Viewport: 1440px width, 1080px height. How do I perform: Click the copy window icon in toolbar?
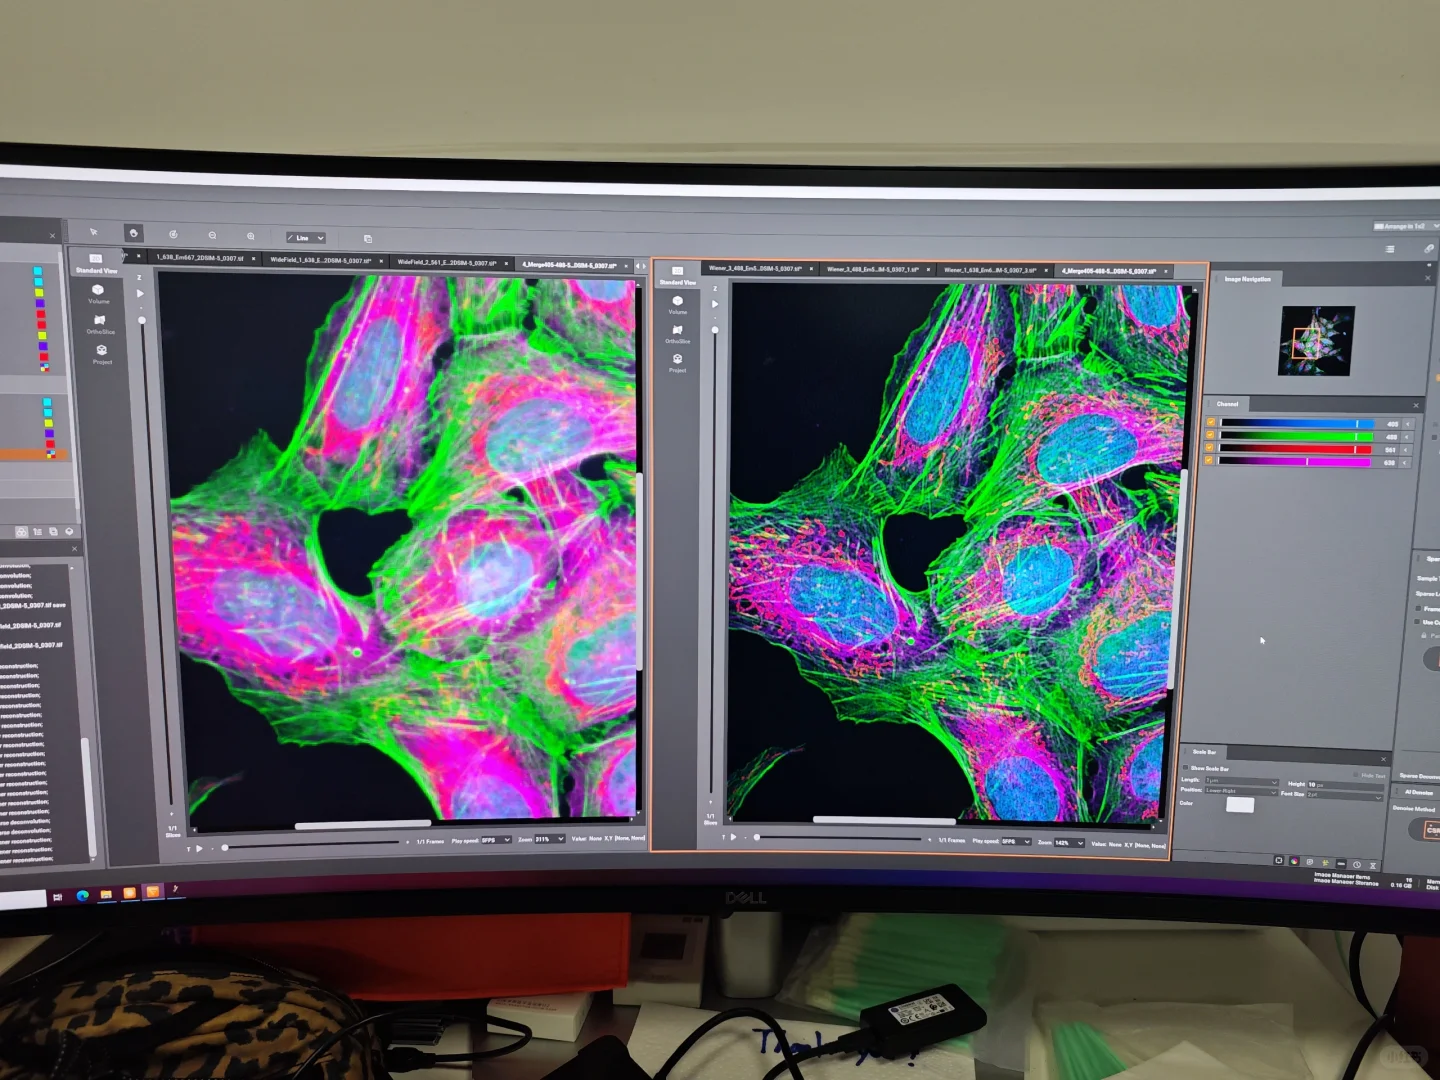367,239
